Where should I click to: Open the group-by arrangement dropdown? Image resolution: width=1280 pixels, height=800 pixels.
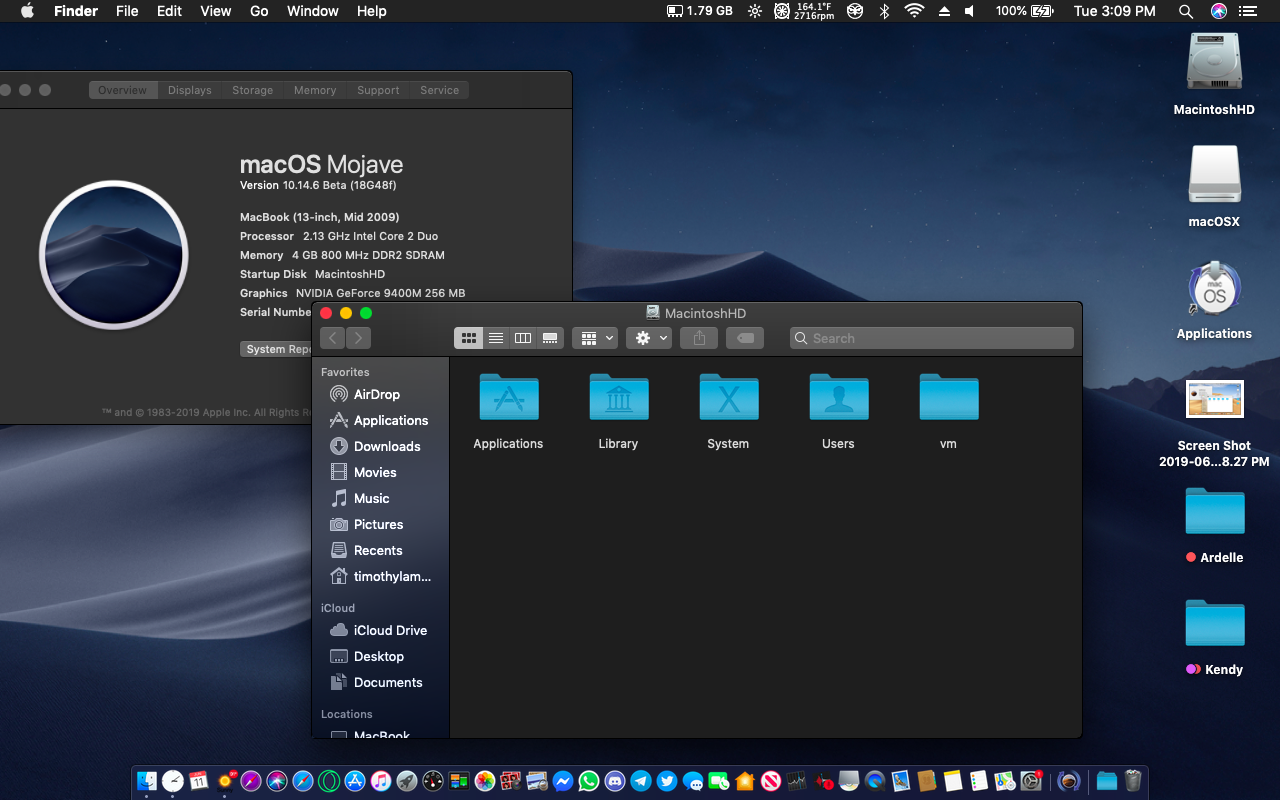coord(595,338)
